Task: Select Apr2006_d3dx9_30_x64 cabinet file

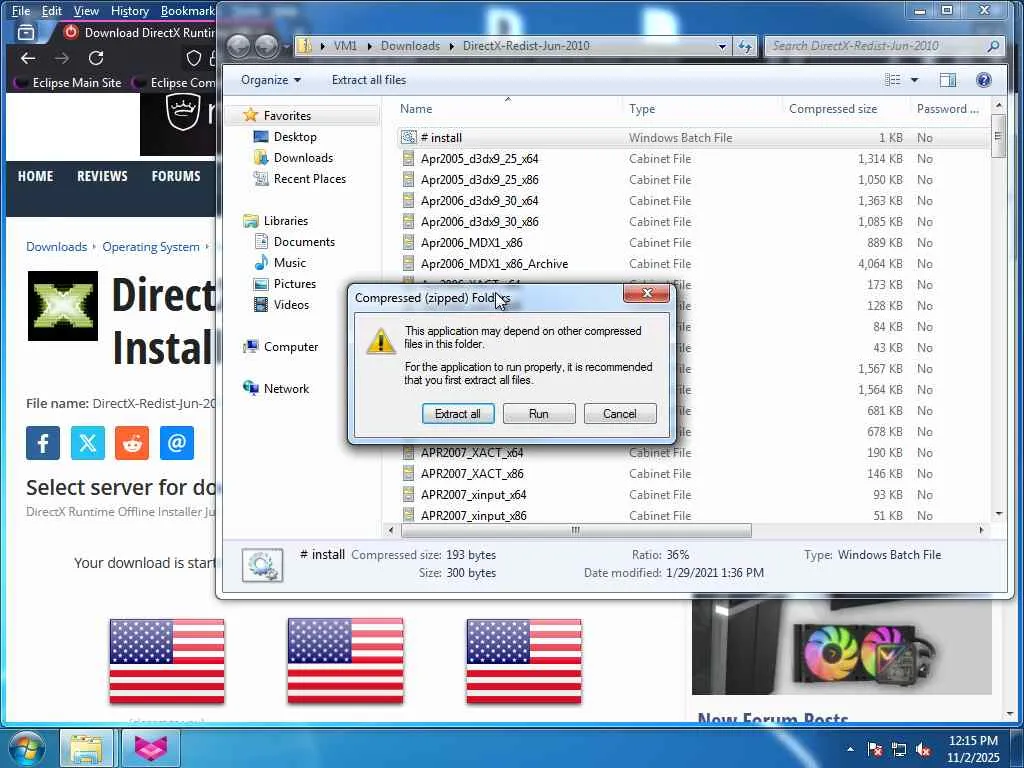Action: [479, 200]
